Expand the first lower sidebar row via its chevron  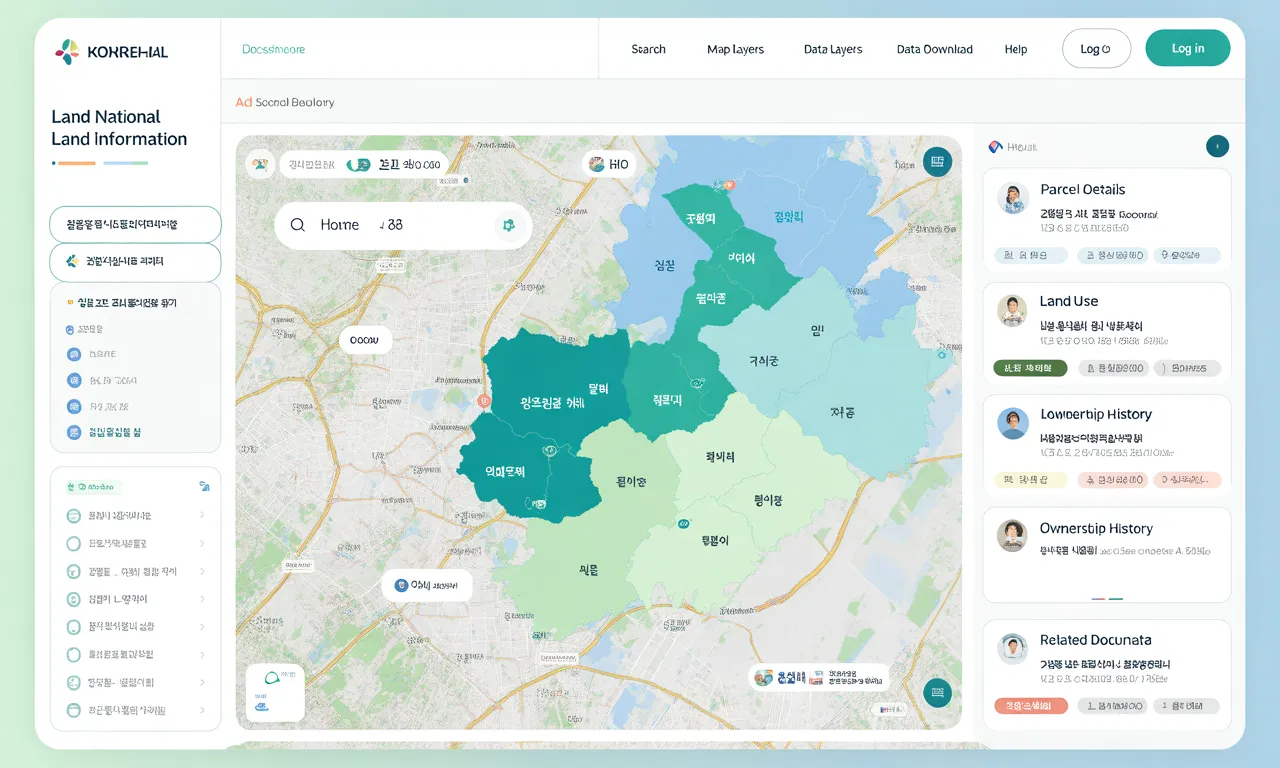coord(202,516)
